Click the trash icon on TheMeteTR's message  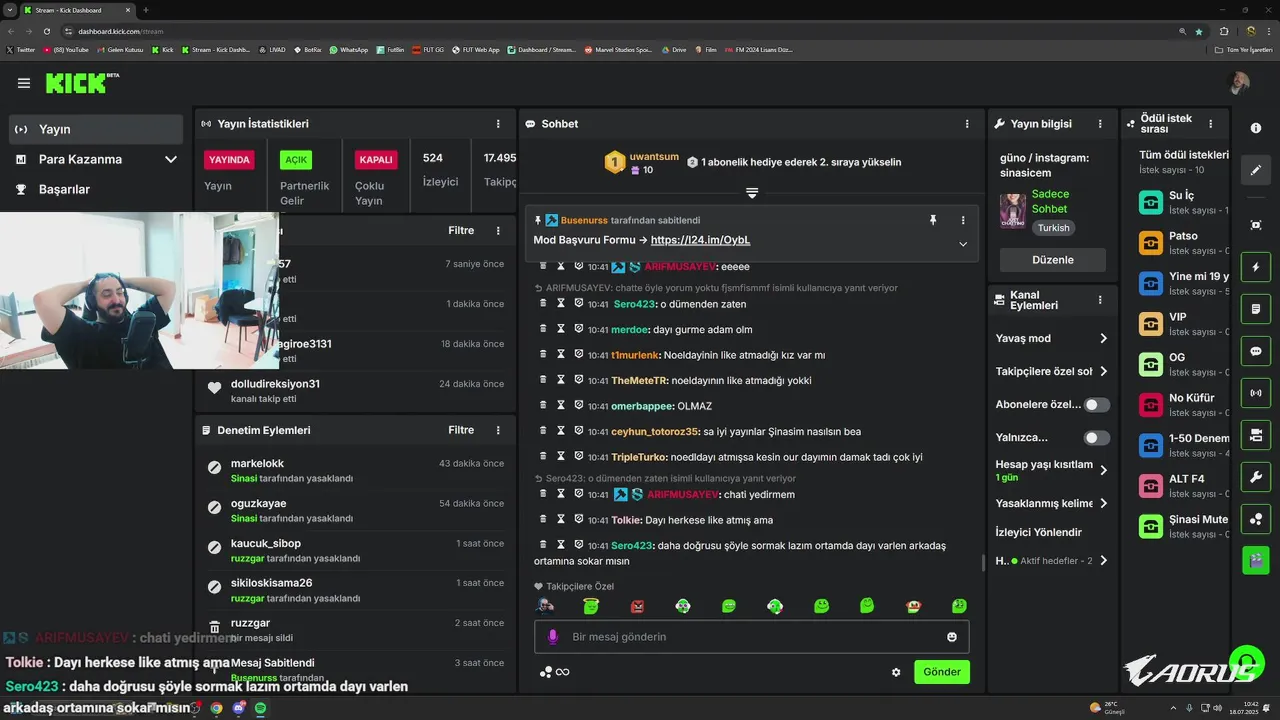(x=544, y=380)
